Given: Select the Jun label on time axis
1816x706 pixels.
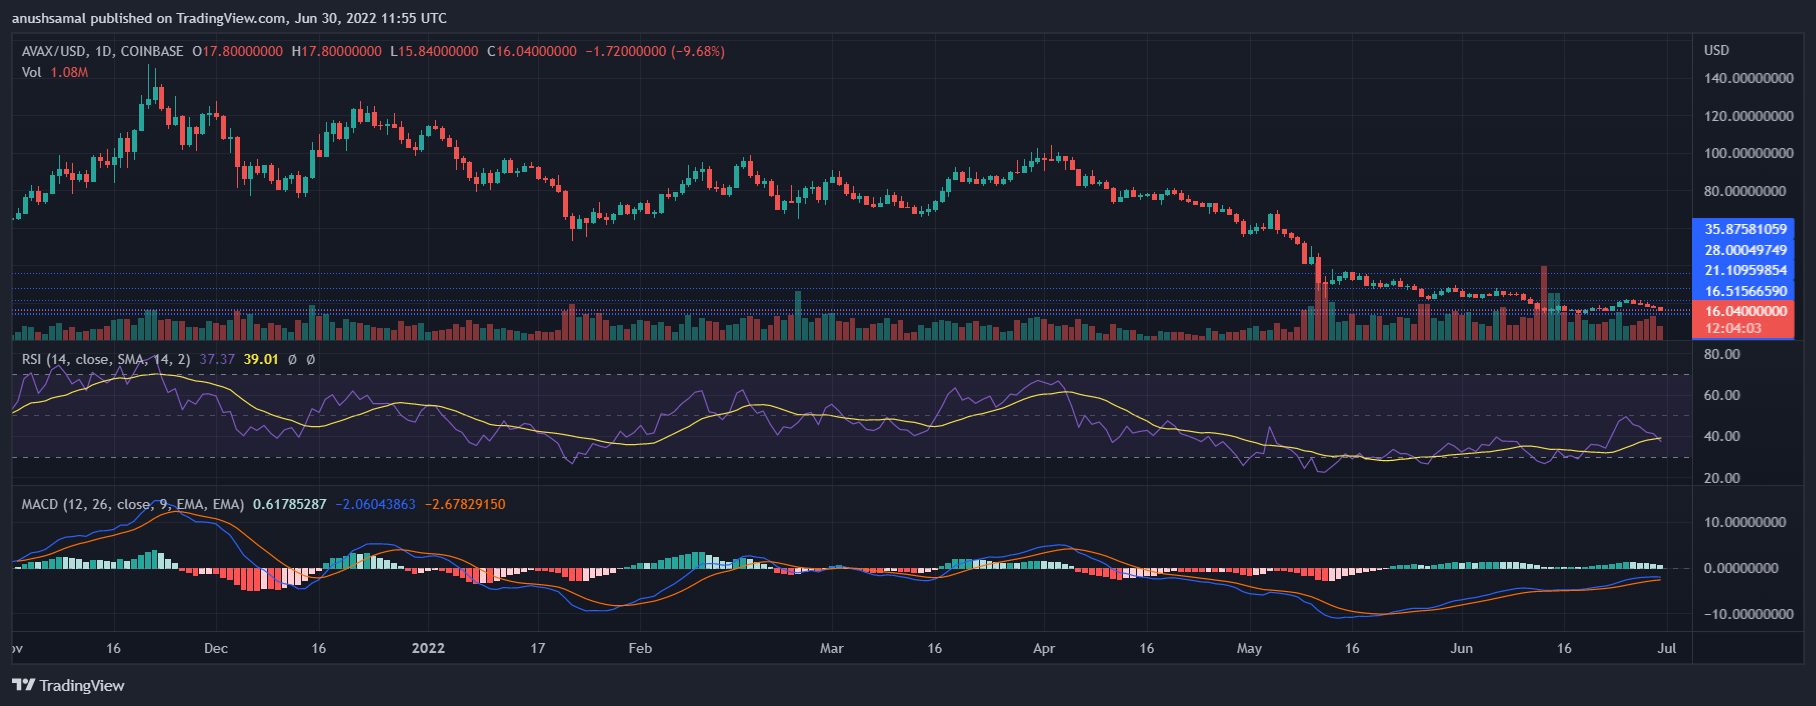Looking at the screenshot, I should pos(1461,648).
